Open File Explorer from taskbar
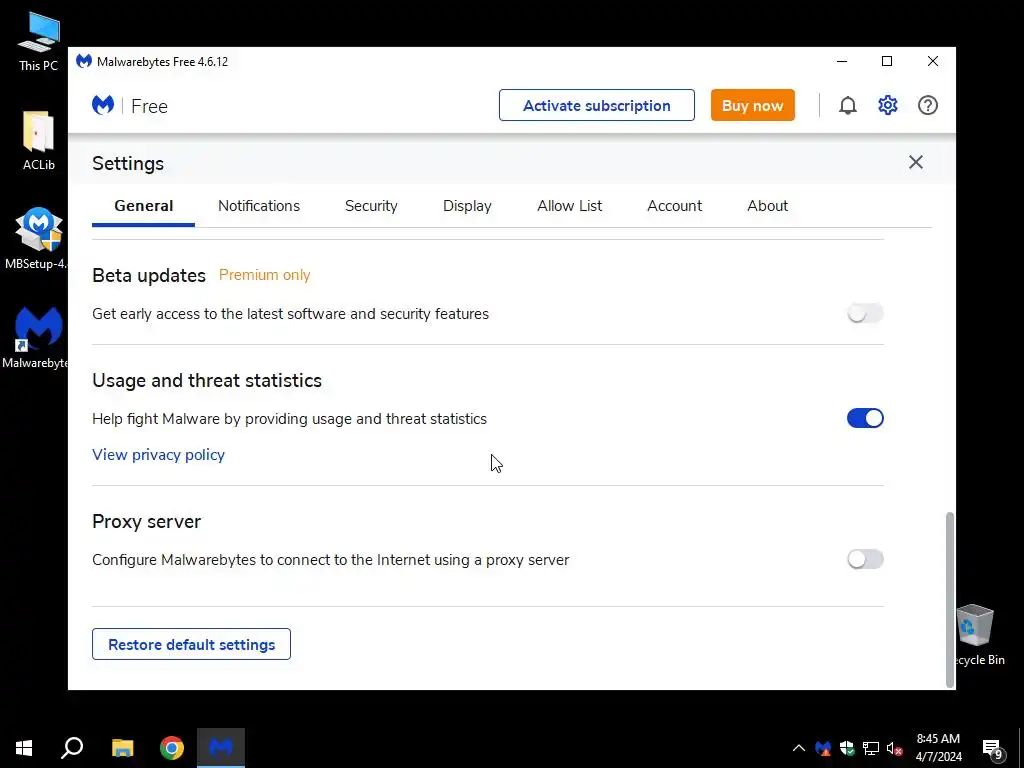Image resolution: width=1024 pixels, height=768 pixels. (x=122, y=748)
